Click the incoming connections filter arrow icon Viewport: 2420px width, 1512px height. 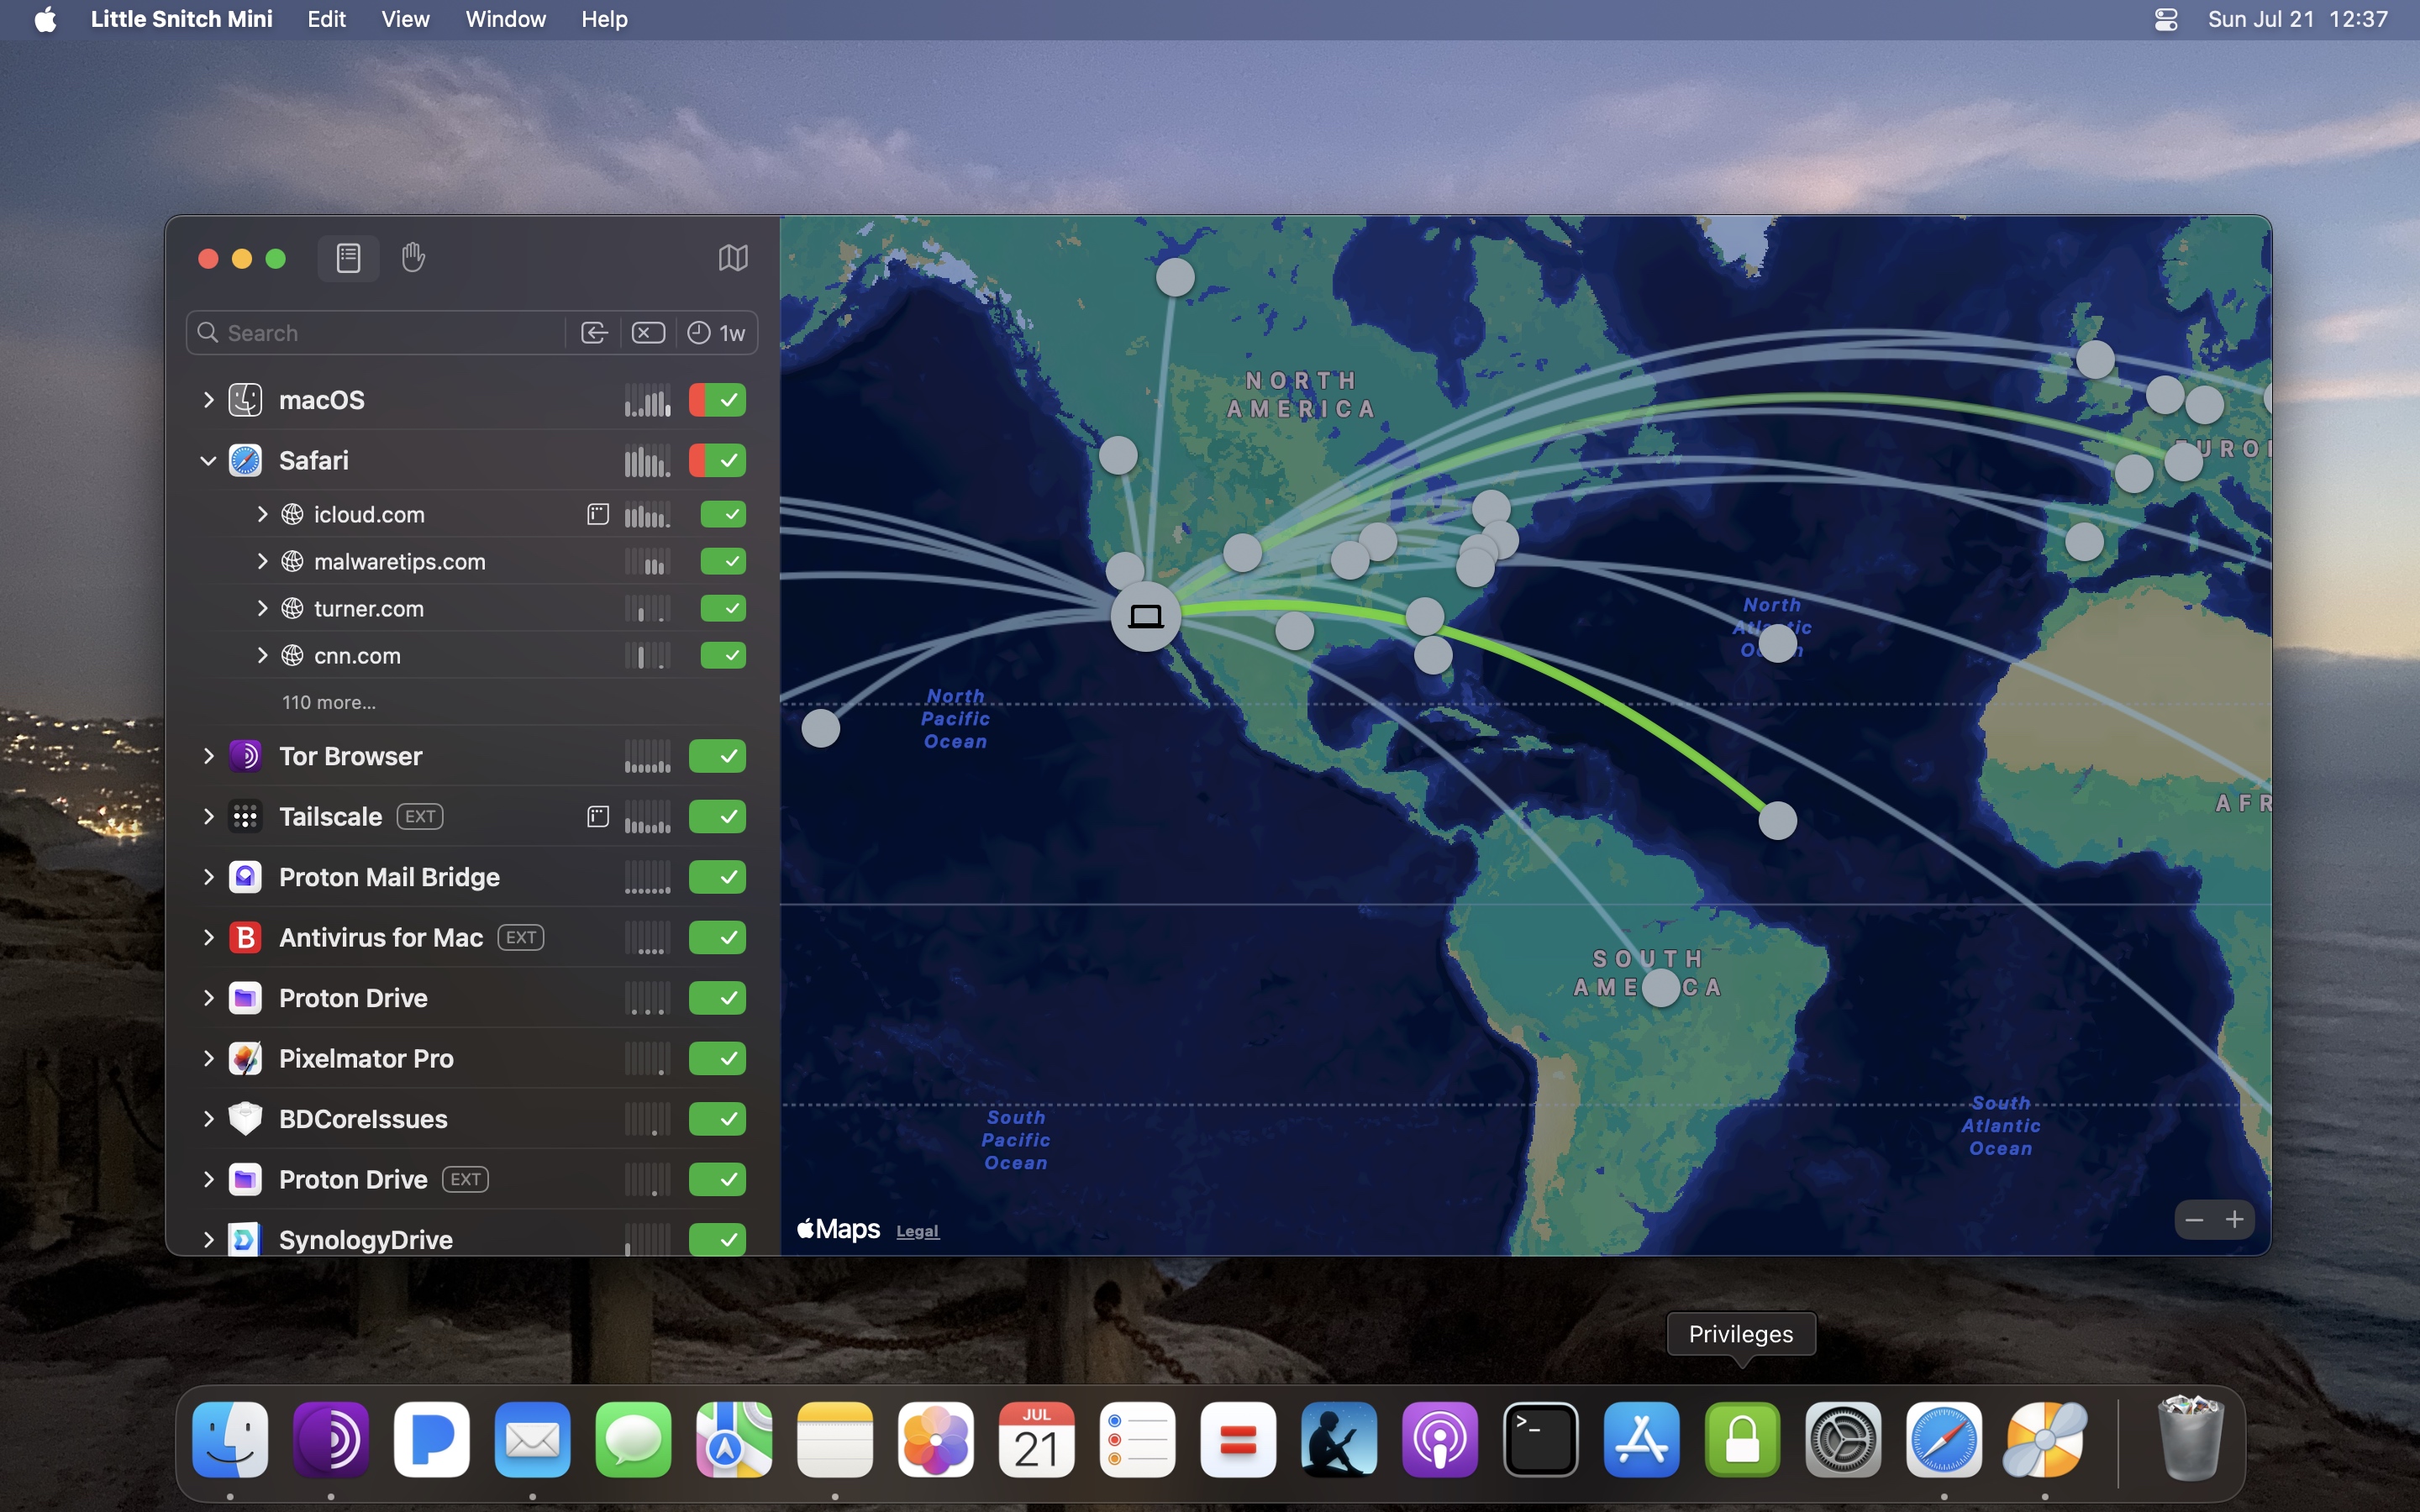point(594,333)
